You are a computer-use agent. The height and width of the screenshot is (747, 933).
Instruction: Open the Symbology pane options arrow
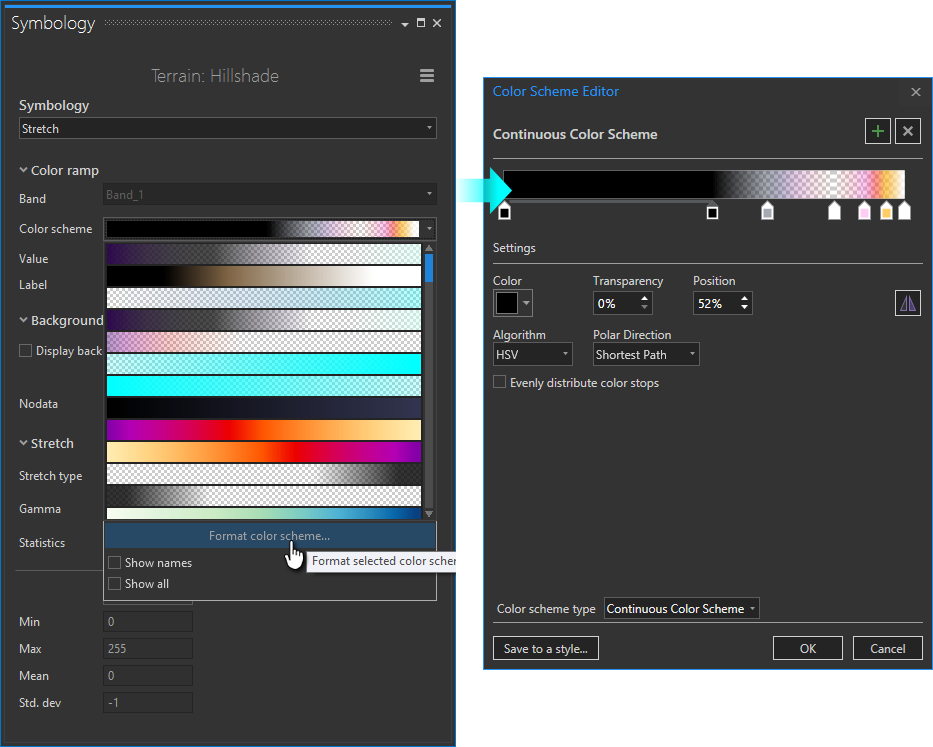pos(405,24)
